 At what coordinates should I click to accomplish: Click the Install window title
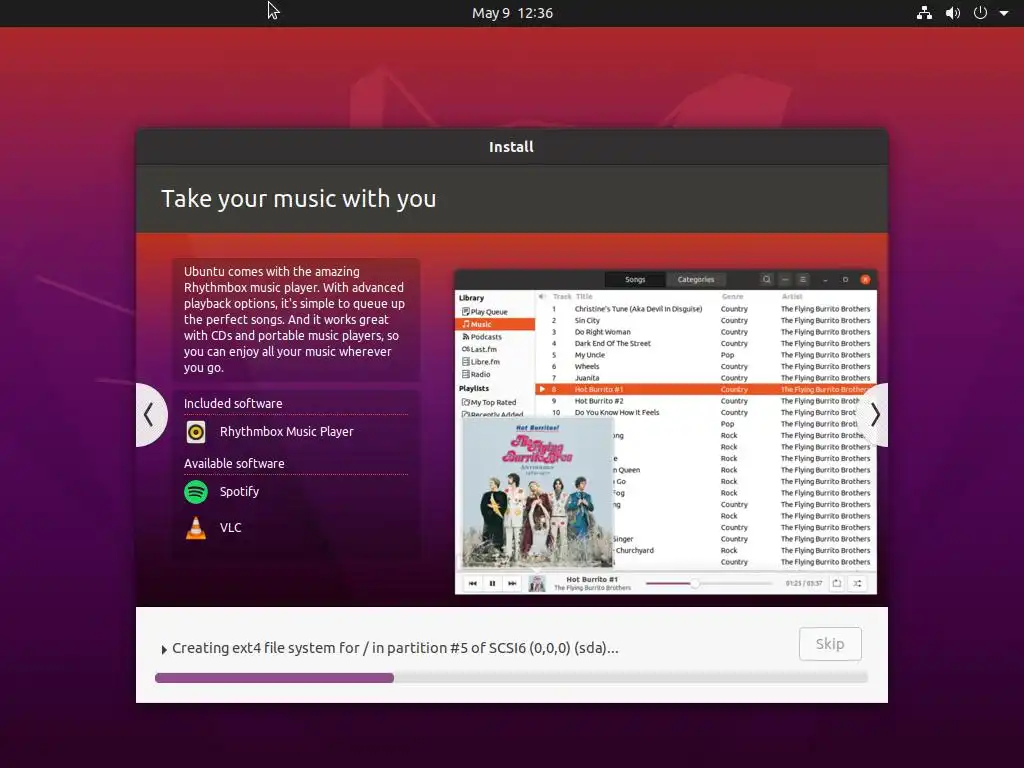pos(511,147)
